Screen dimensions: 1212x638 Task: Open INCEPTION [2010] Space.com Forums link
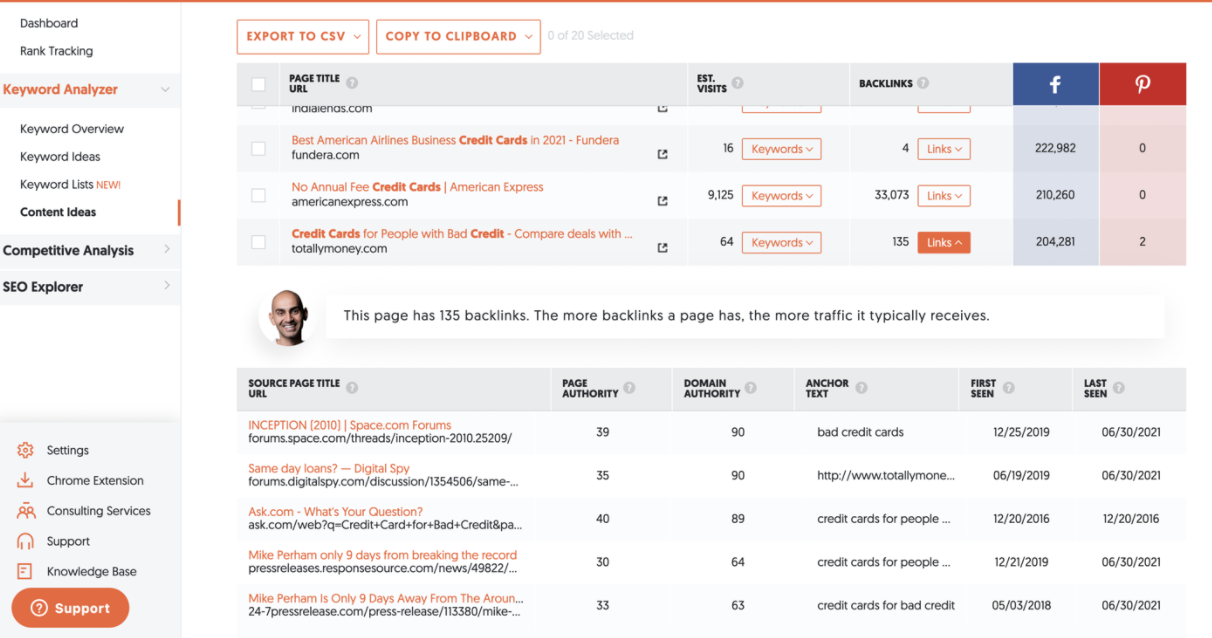click(350, 425)
